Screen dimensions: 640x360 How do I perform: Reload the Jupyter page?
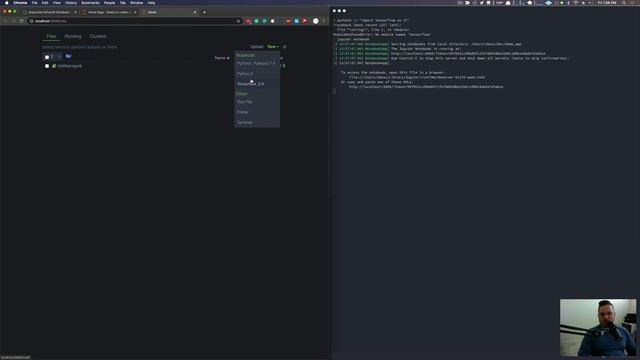(22, 21)
